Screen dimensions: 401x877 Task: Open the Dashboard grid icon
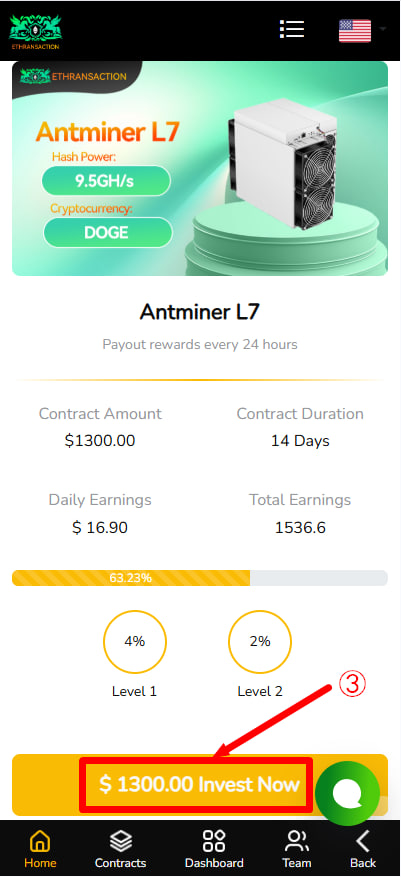point(214,841)
